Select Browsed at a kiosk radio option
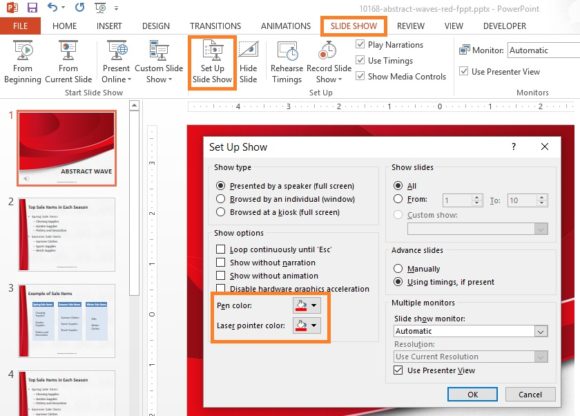Screen dimensions: 580x416 coord(220,212)
